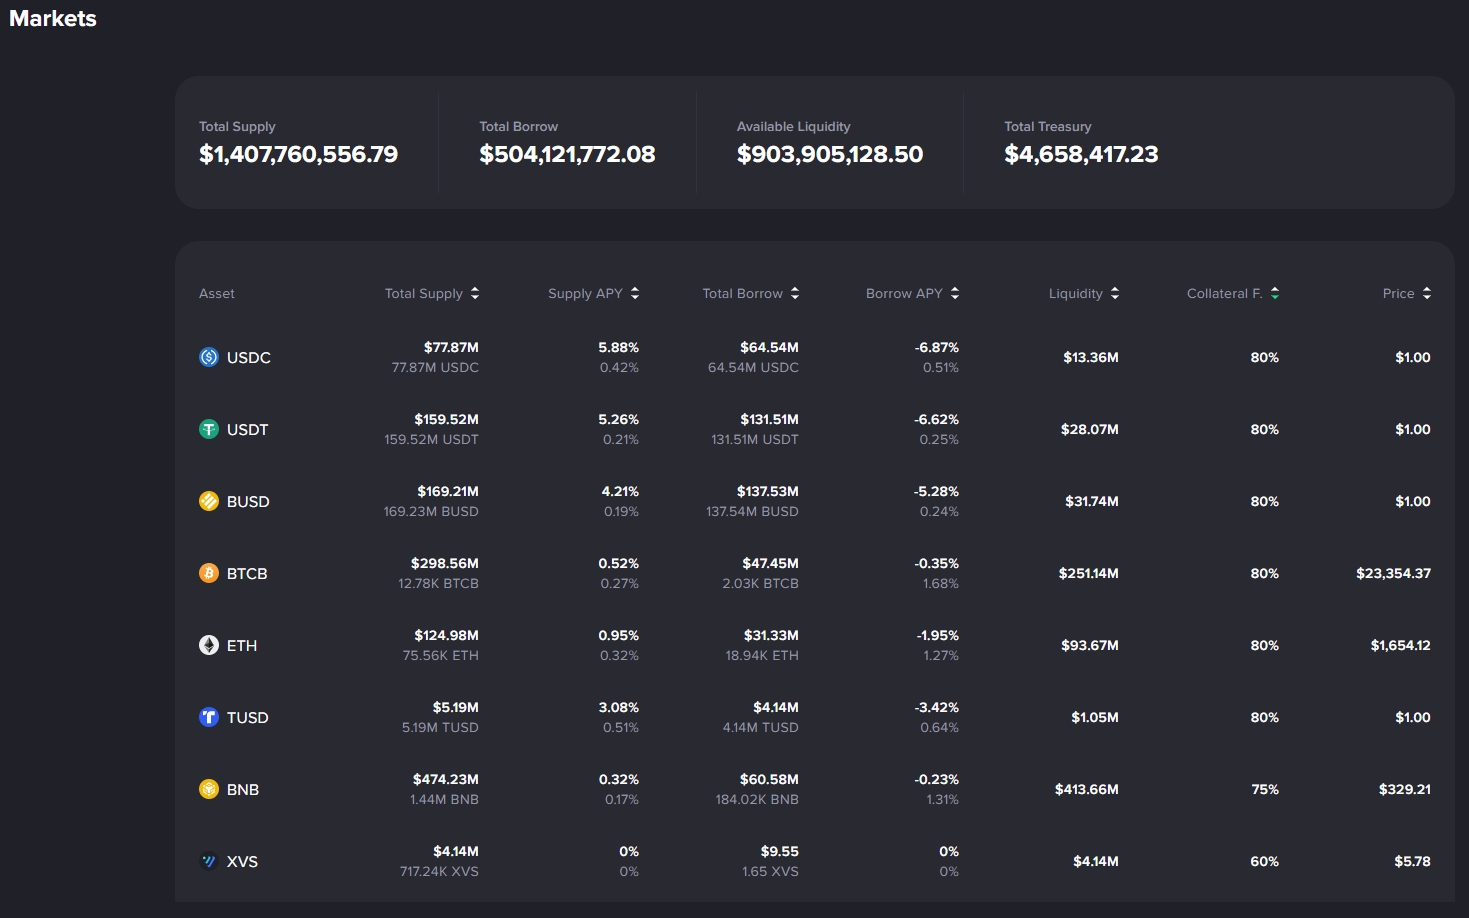Open the BUSD market row
This screenshot has height=918, width=1469.
click(x=815, y=501)
